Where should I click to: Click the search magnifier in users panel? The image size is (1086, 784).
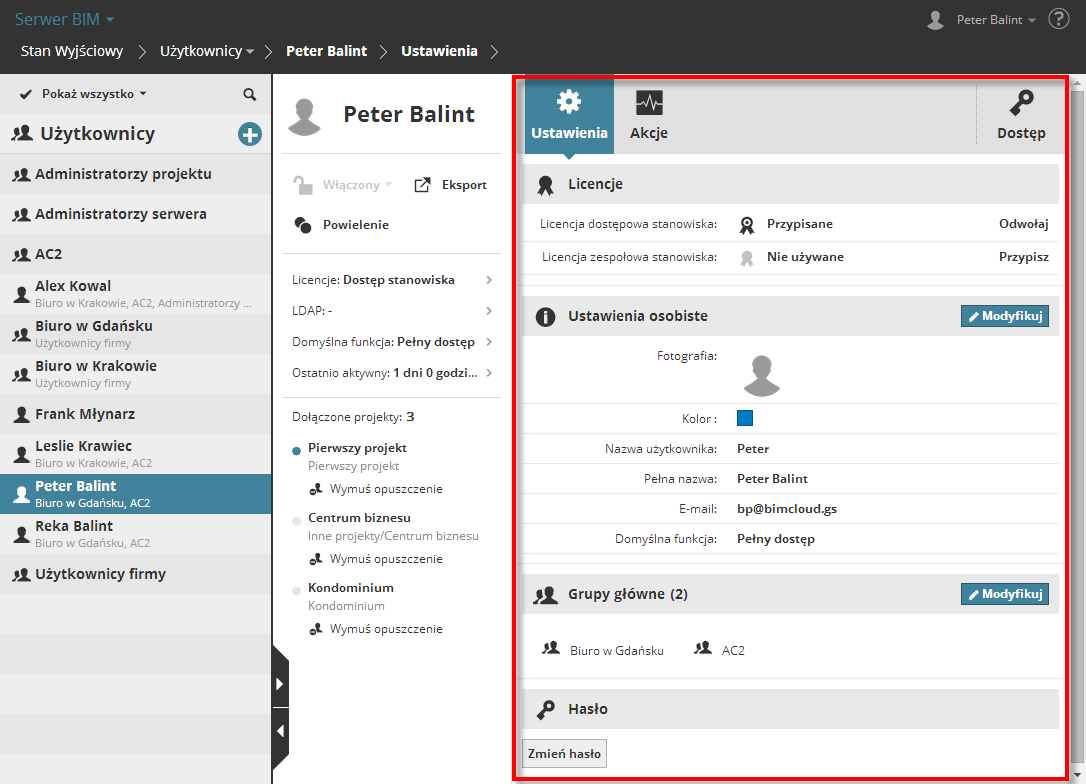249,94
